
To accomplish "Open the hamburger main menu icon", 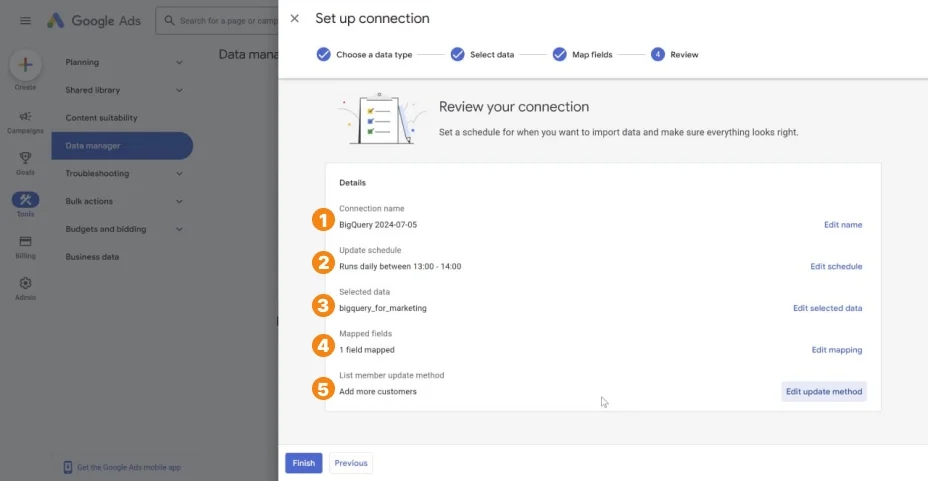I will (25, 21).
